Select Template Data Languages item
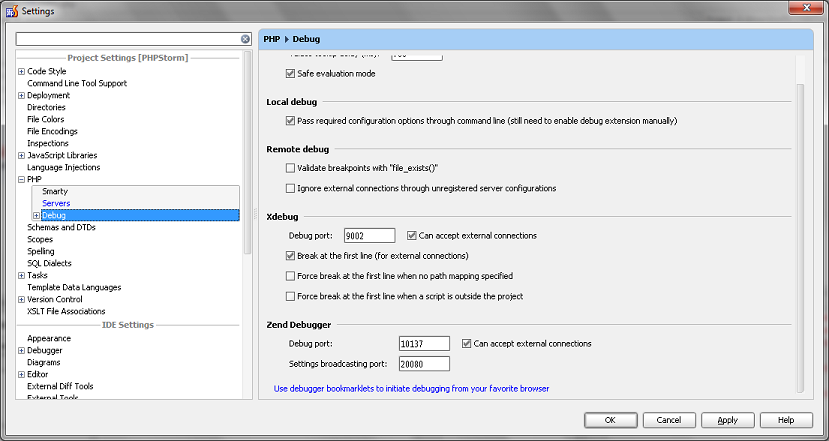Viewport: 829px width, 441px height. (74, 288)
